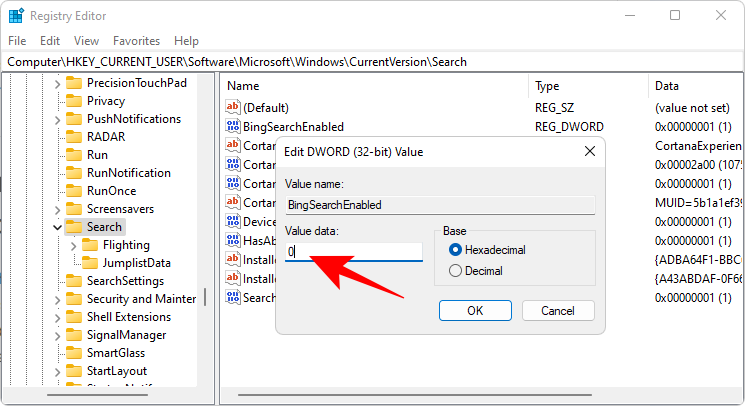
Task: Expand the PushNotifications tree node
Action: [x=58, y=119]
